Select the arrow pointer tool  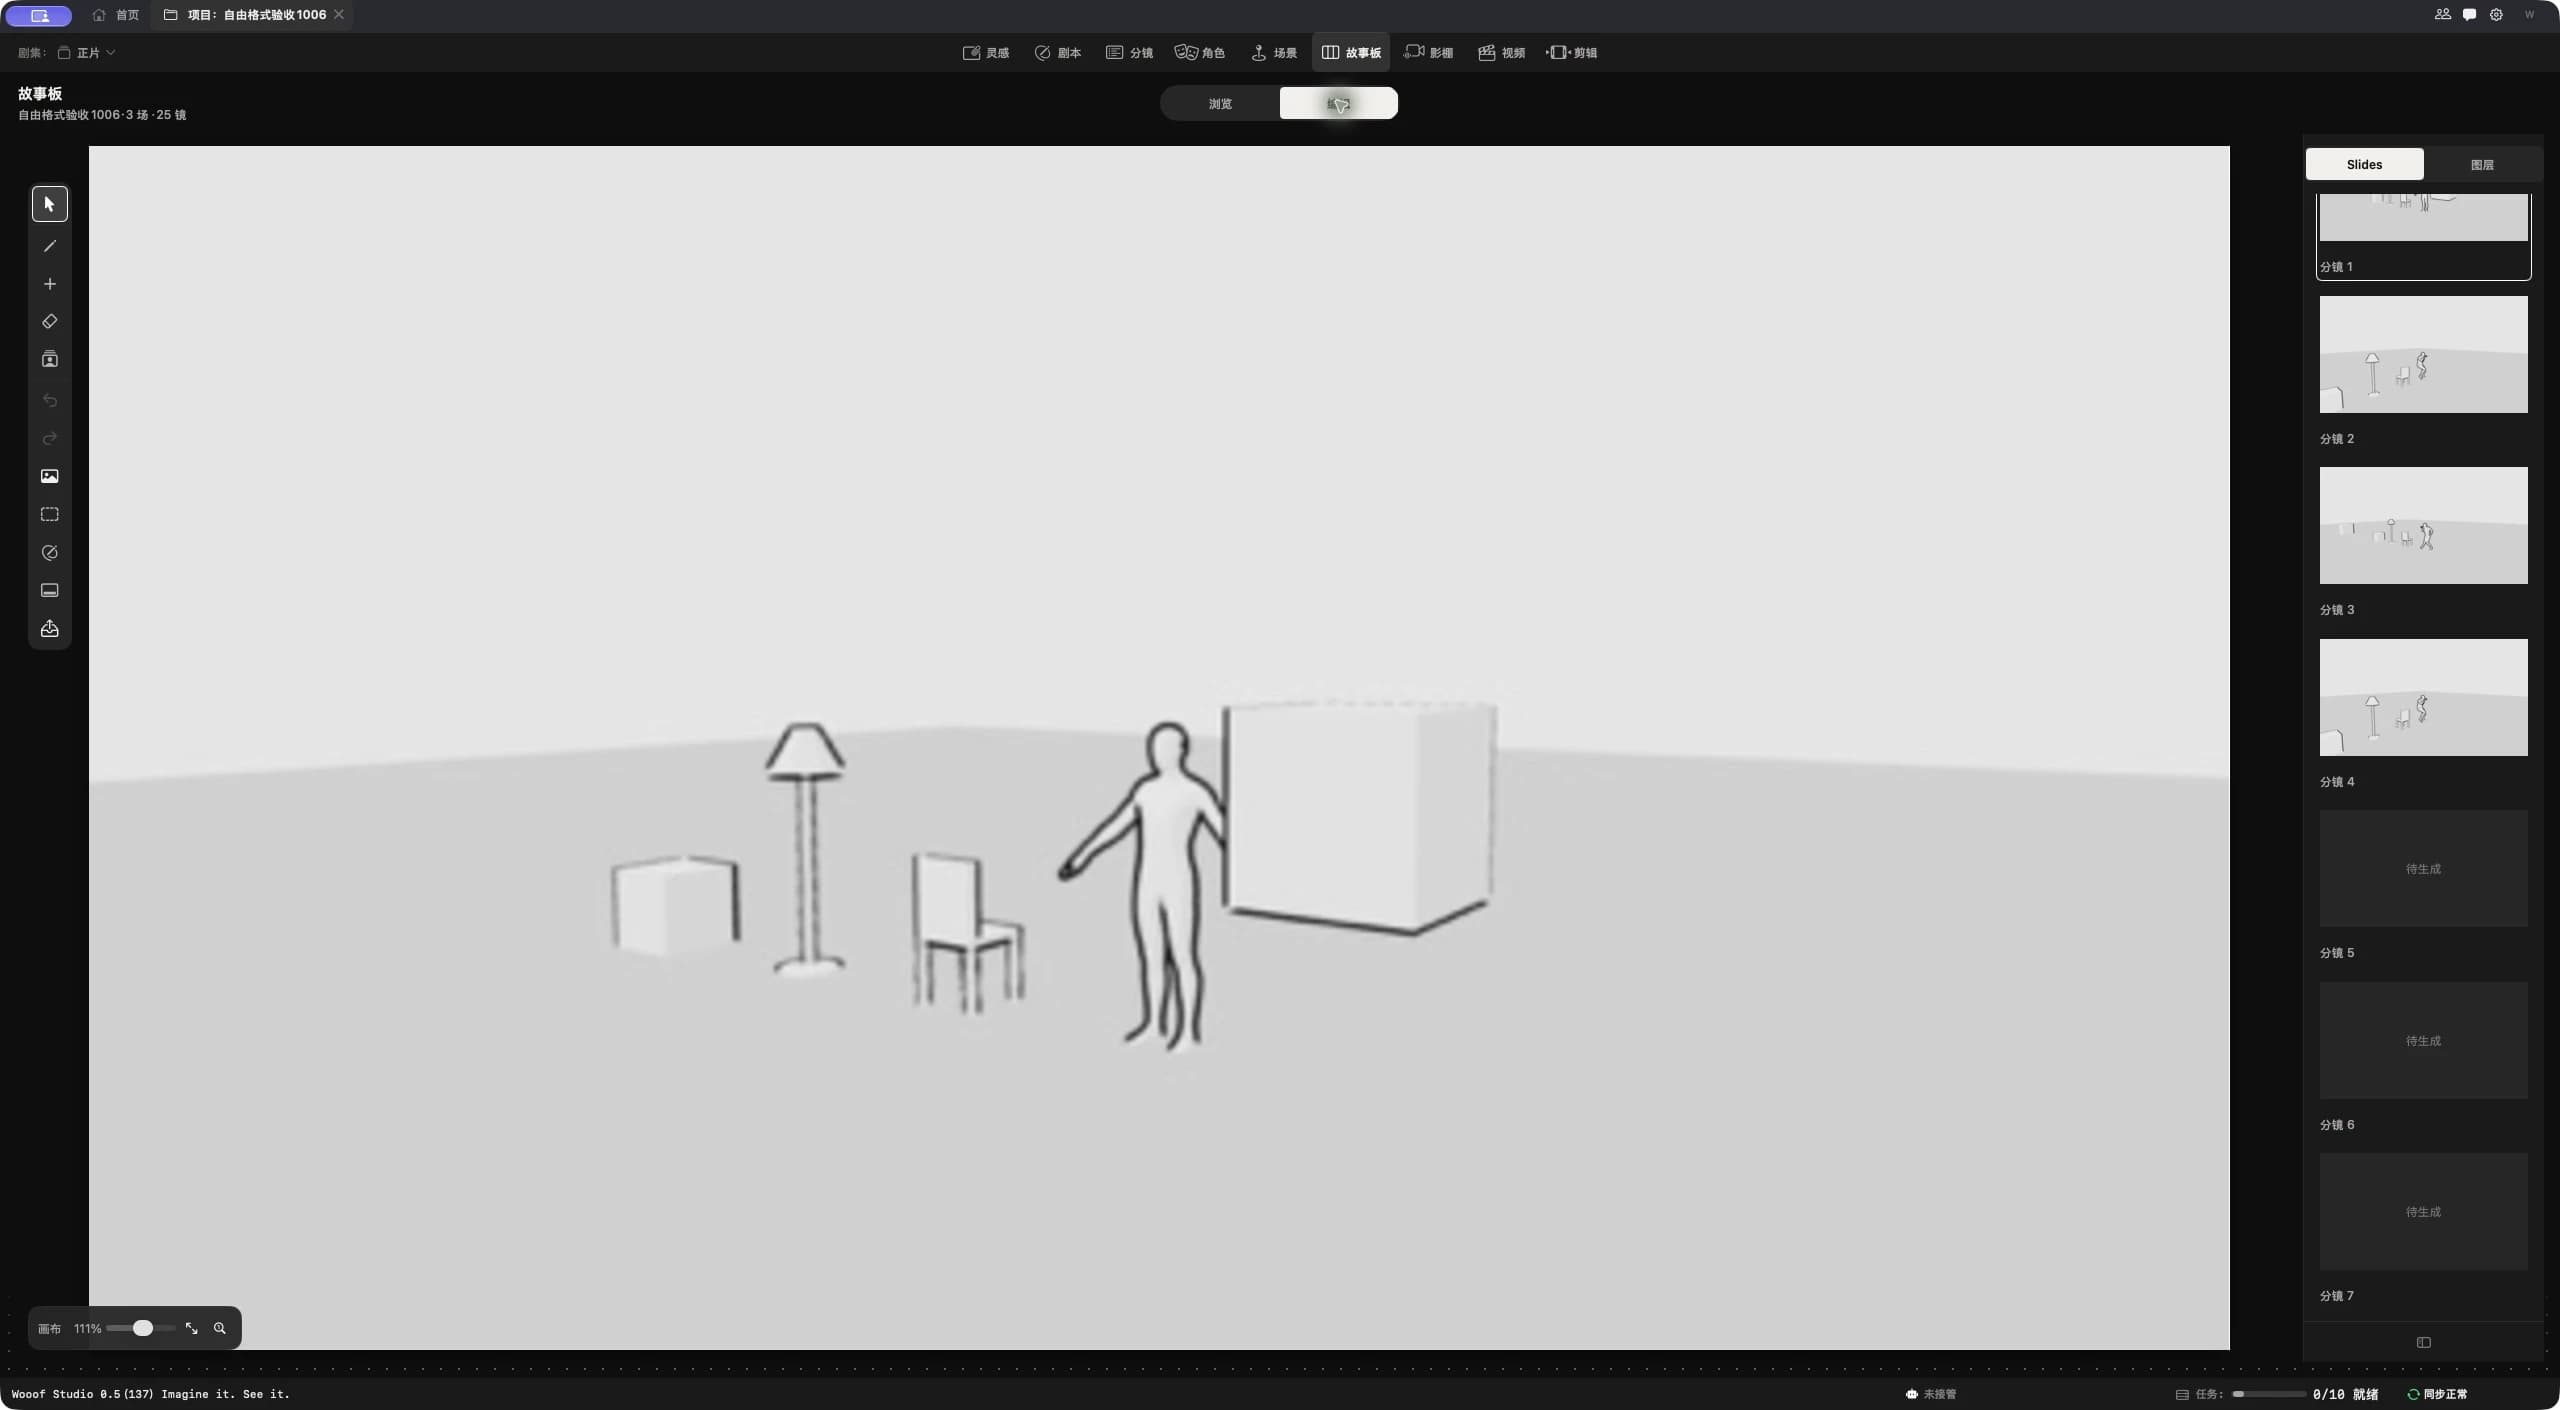[50, 204]
